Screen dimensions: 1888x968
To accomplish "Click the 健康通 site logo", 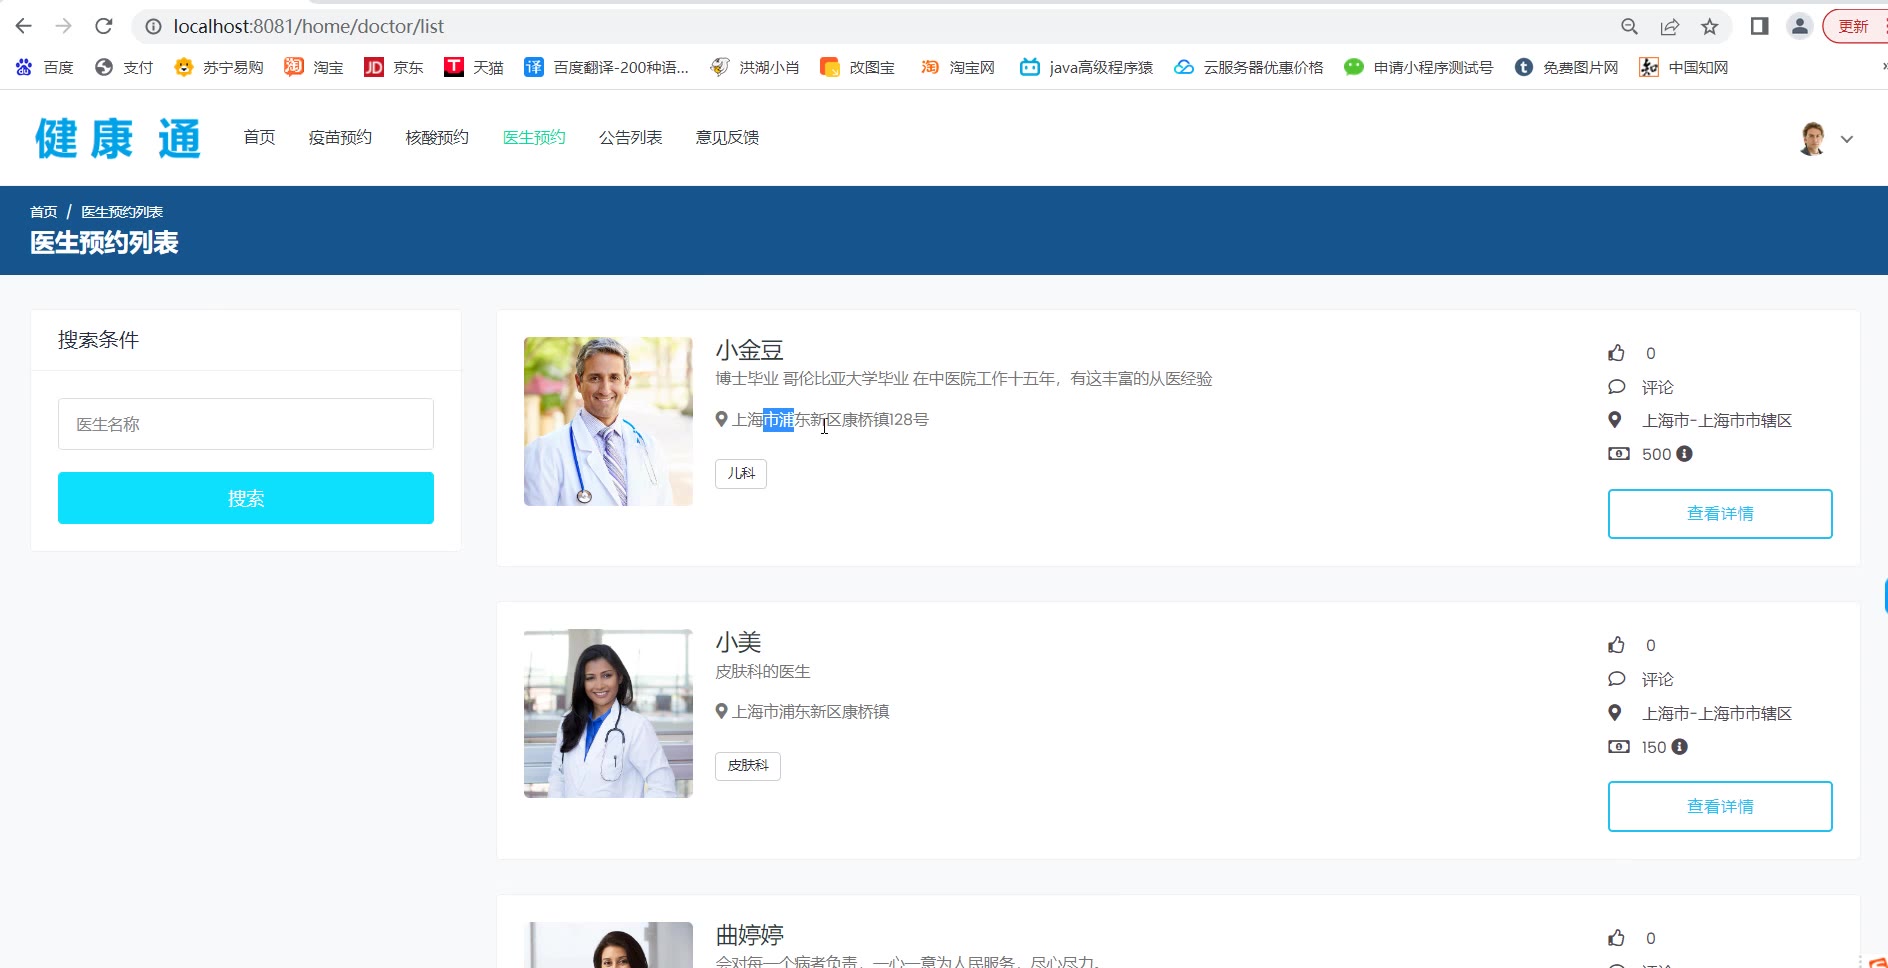I will 118,138.
